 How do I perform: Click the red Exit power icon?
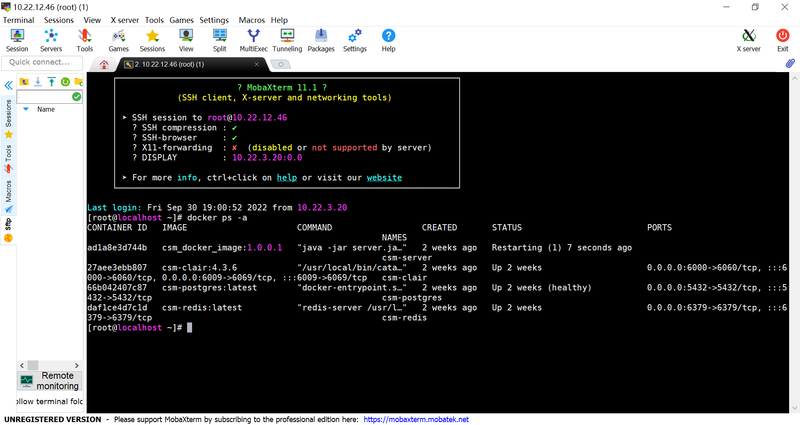tap(783, 40)
